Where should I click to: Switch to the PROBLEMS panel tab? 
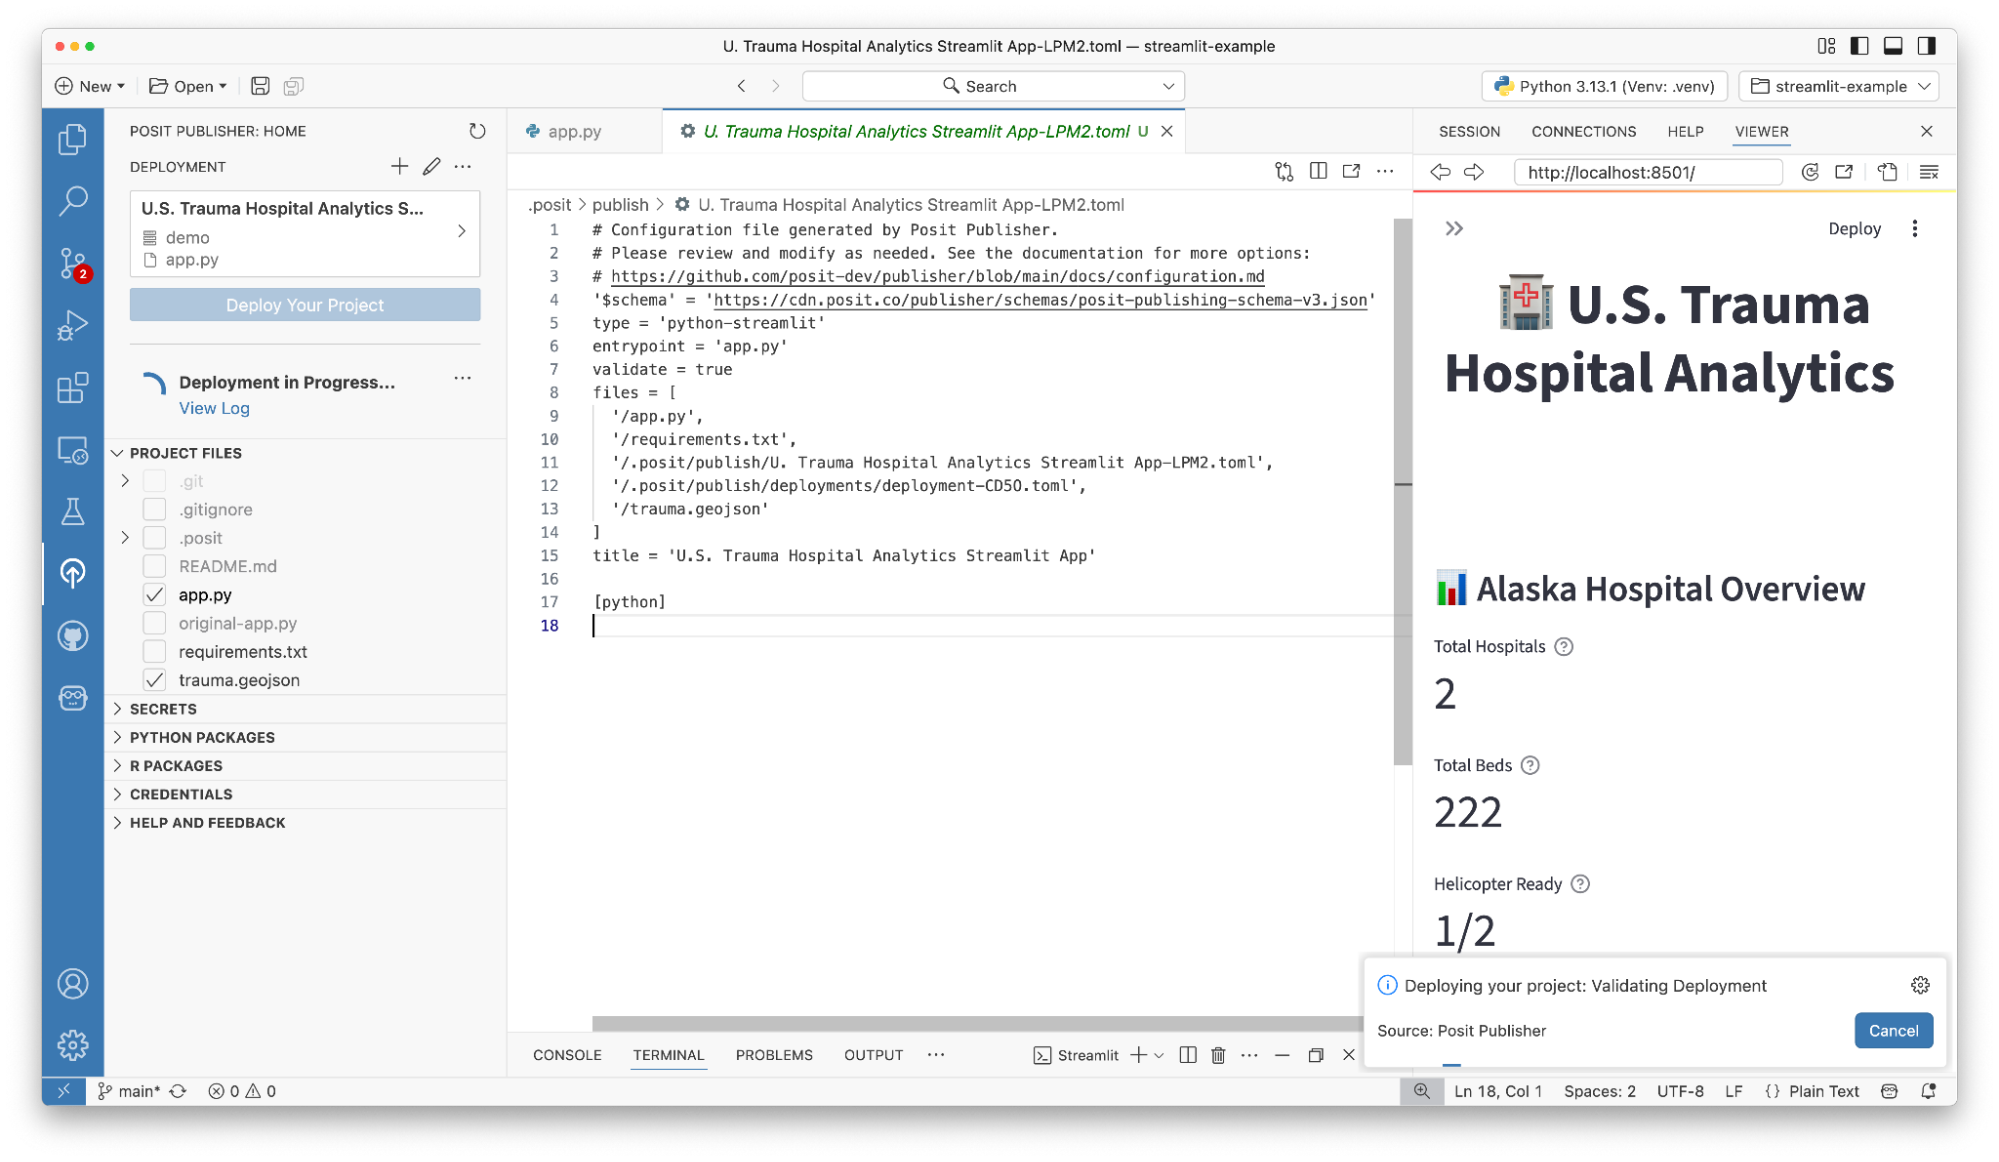pyautogui.click(x=773, y=1055)
